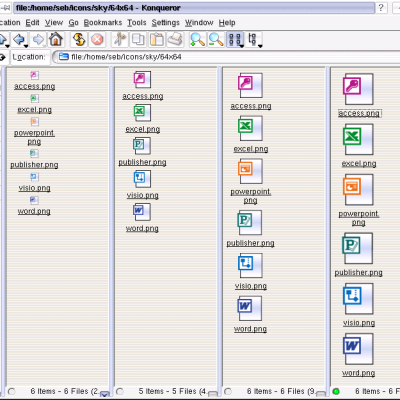Viewport: 400px width, 400px height.
Task: Click access.png filename in the first pane
Action: (x=34, y=86)
